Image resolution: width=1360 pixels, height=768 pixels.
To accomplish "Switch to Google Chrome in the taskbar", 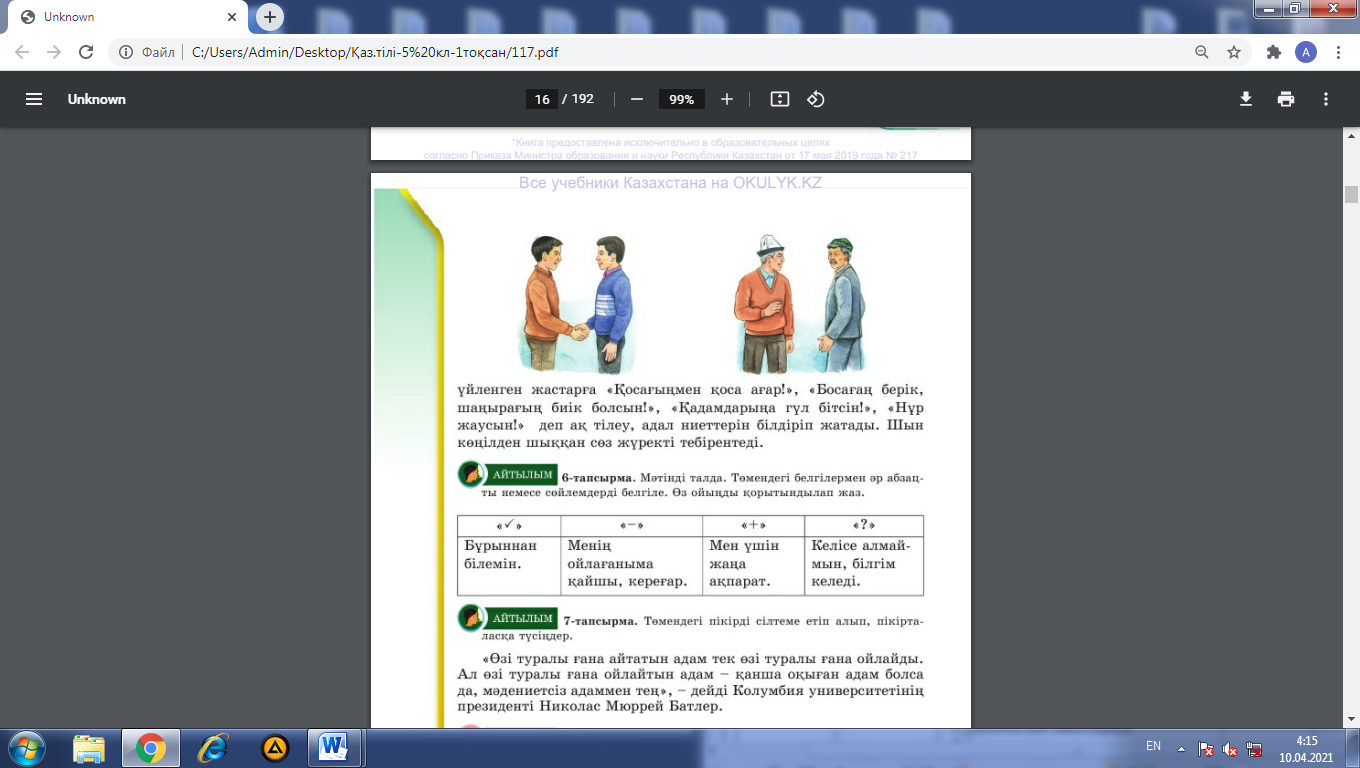I will (150, 747).
